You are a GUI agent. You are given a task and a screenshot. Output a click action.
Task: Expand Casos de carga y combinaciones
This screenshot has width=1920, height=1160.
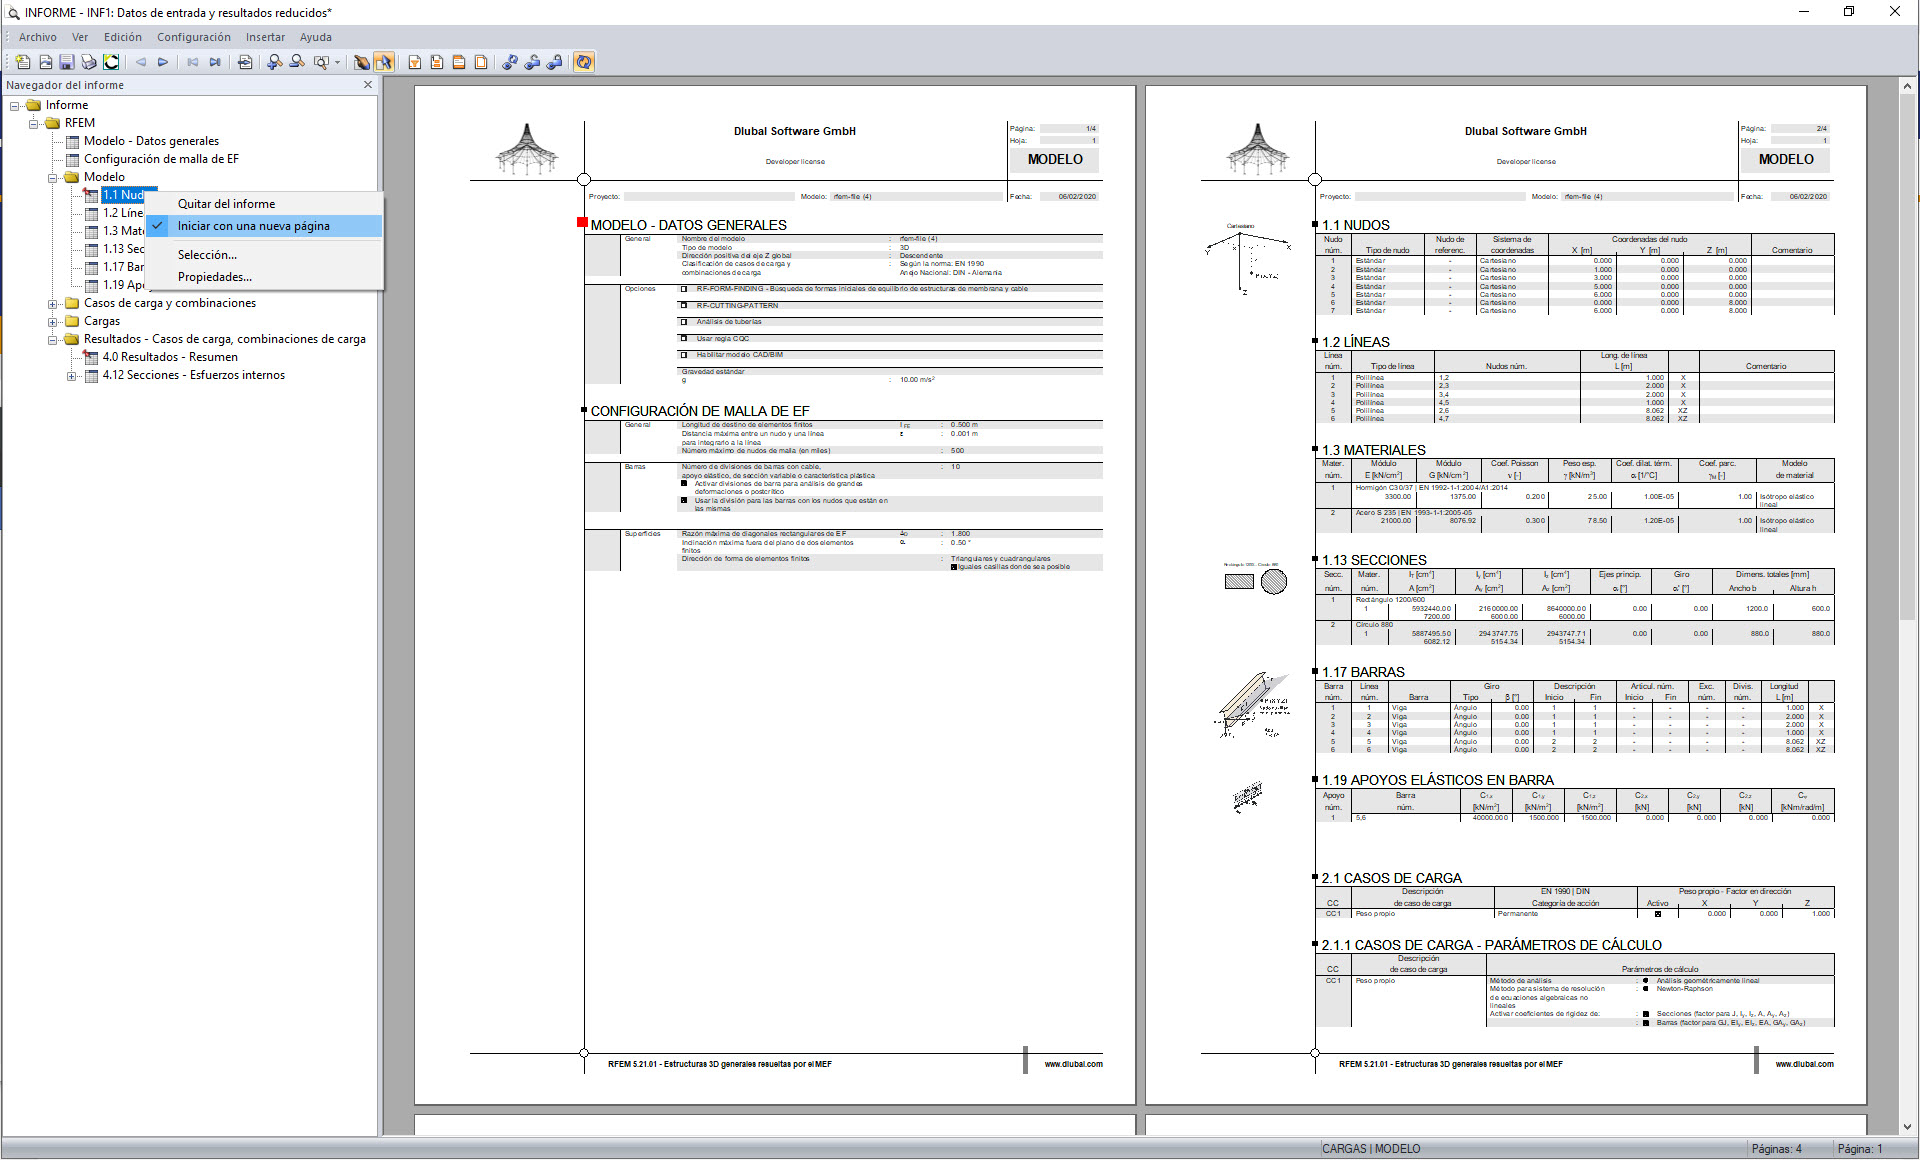click(53, 303)
